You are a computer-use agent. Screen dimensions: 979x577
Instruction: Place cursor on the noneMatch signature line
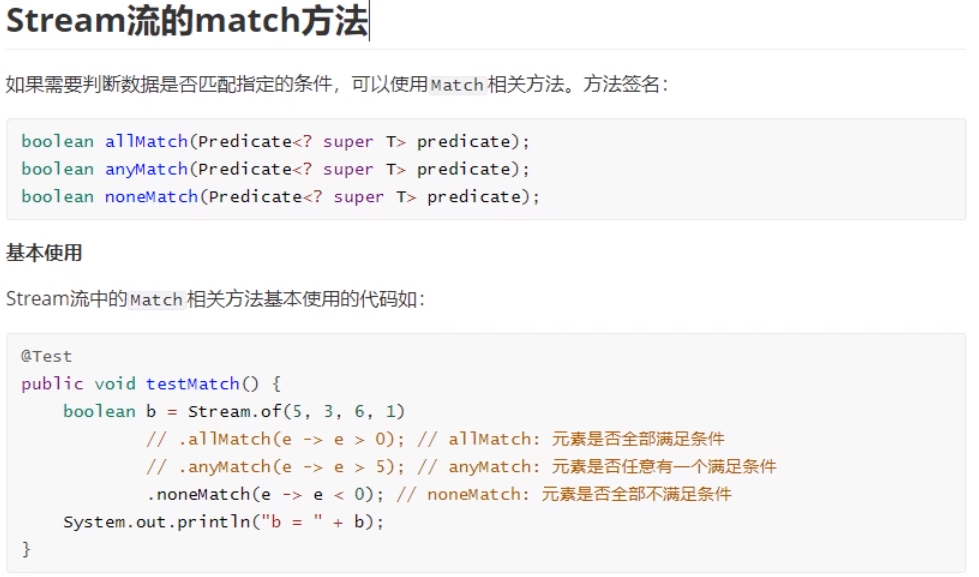click(280, 197)
